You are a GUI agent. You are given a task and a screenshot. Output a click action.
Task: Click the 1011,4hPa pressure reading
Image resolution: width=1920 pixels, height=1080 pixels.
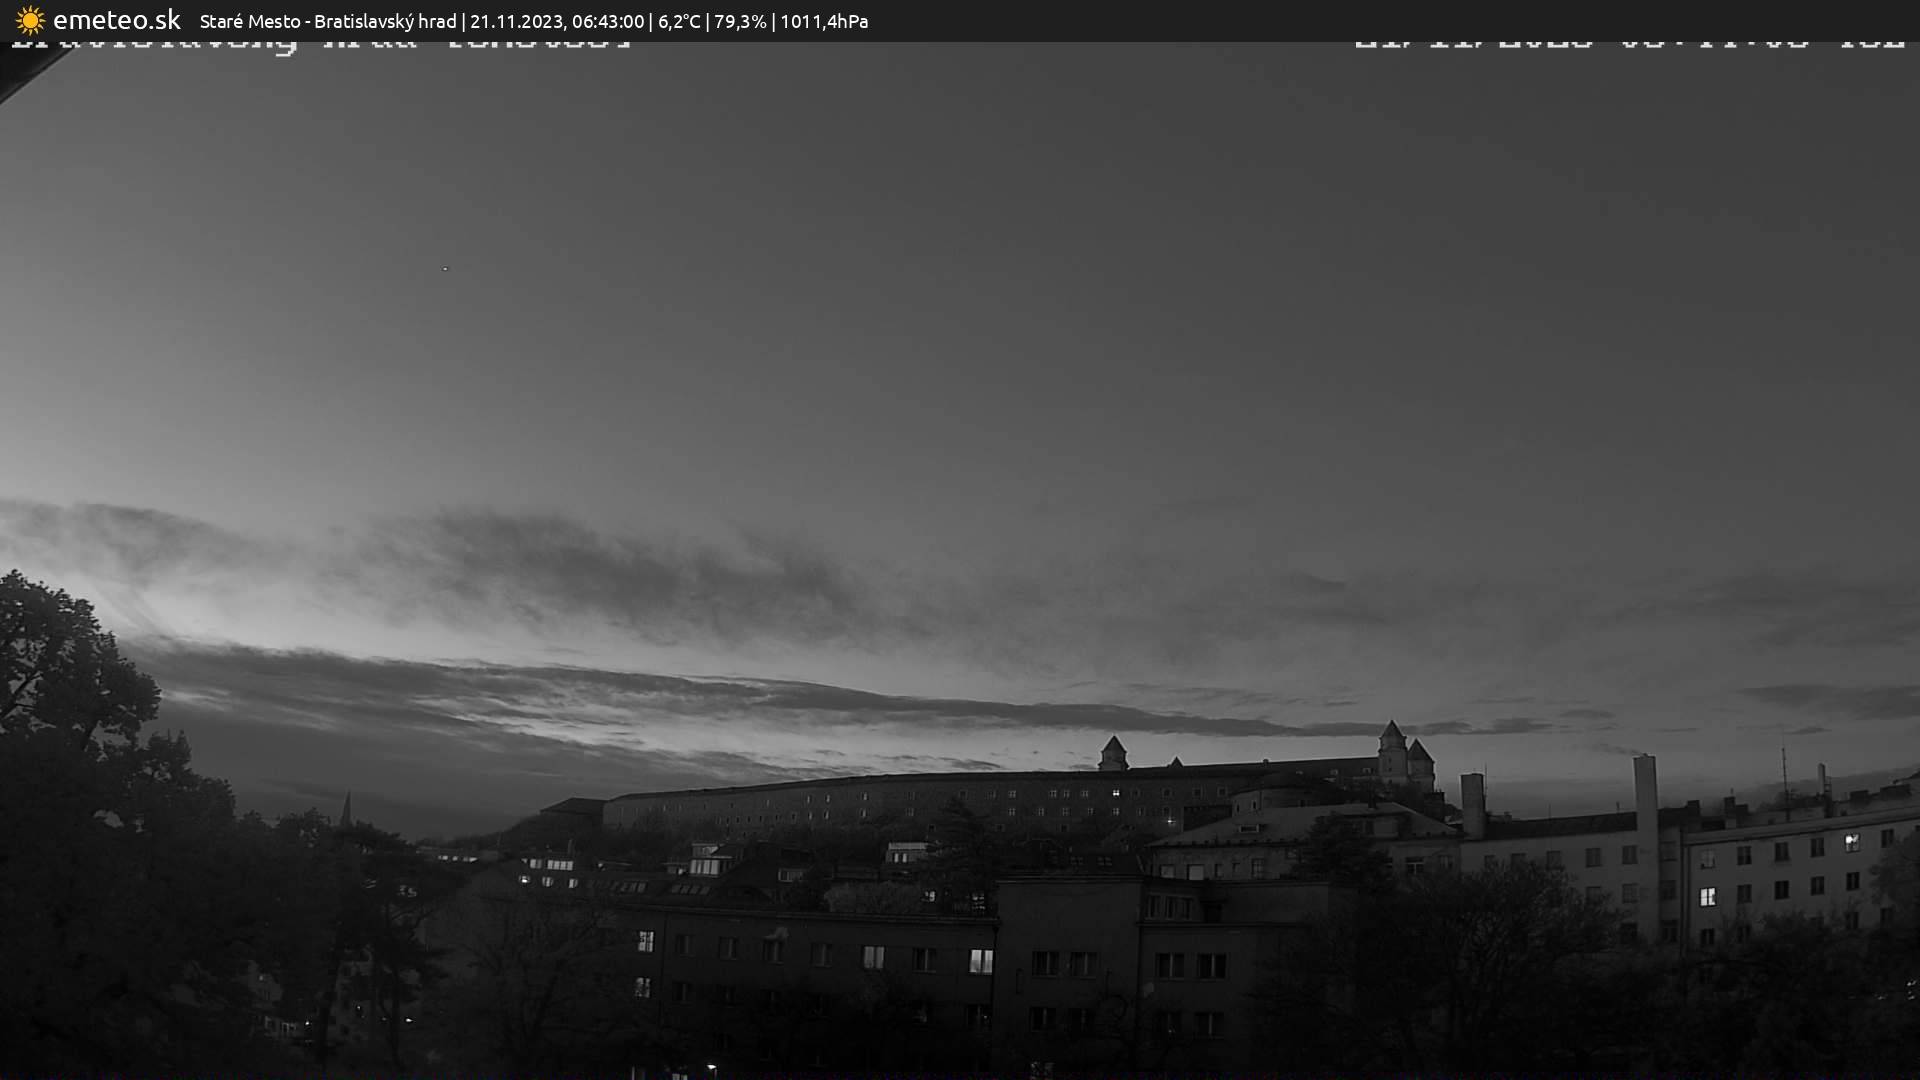point(824,22)
